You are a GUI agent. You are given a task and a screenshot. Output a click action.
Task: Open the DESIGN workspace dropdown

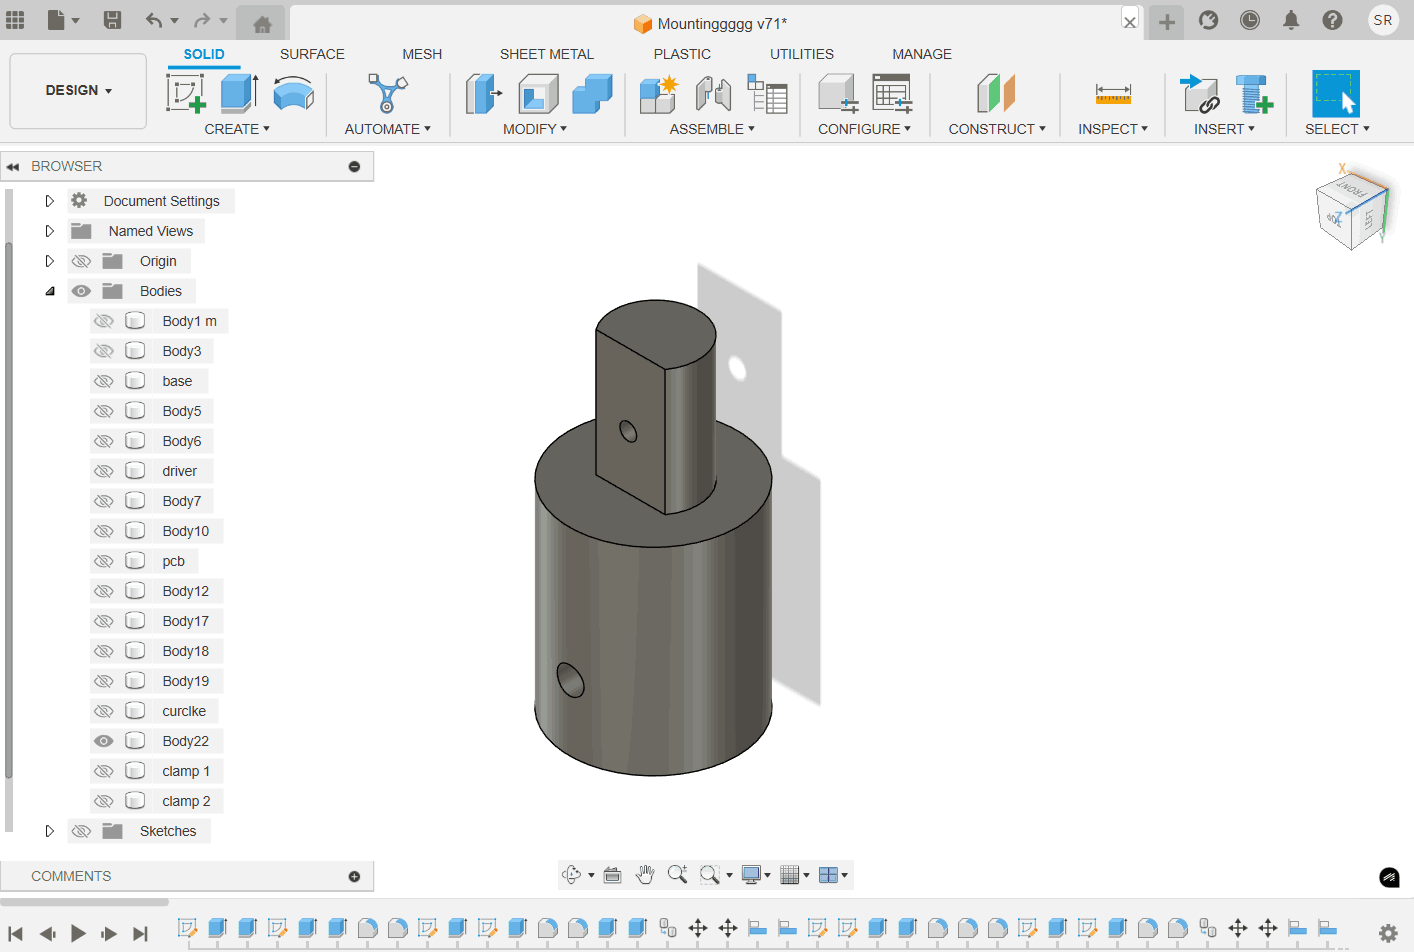click(x=78, y=91)
